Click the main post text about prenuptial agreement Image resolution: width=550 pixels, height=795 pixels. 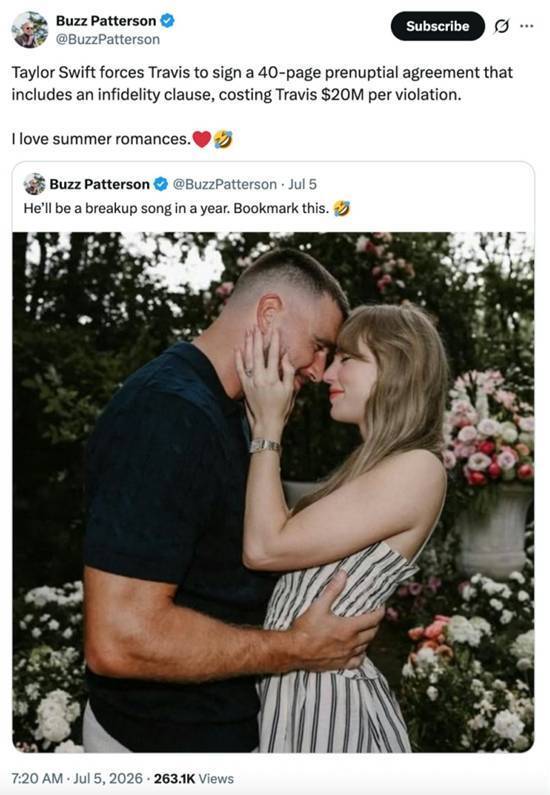(x=262, y=83)
